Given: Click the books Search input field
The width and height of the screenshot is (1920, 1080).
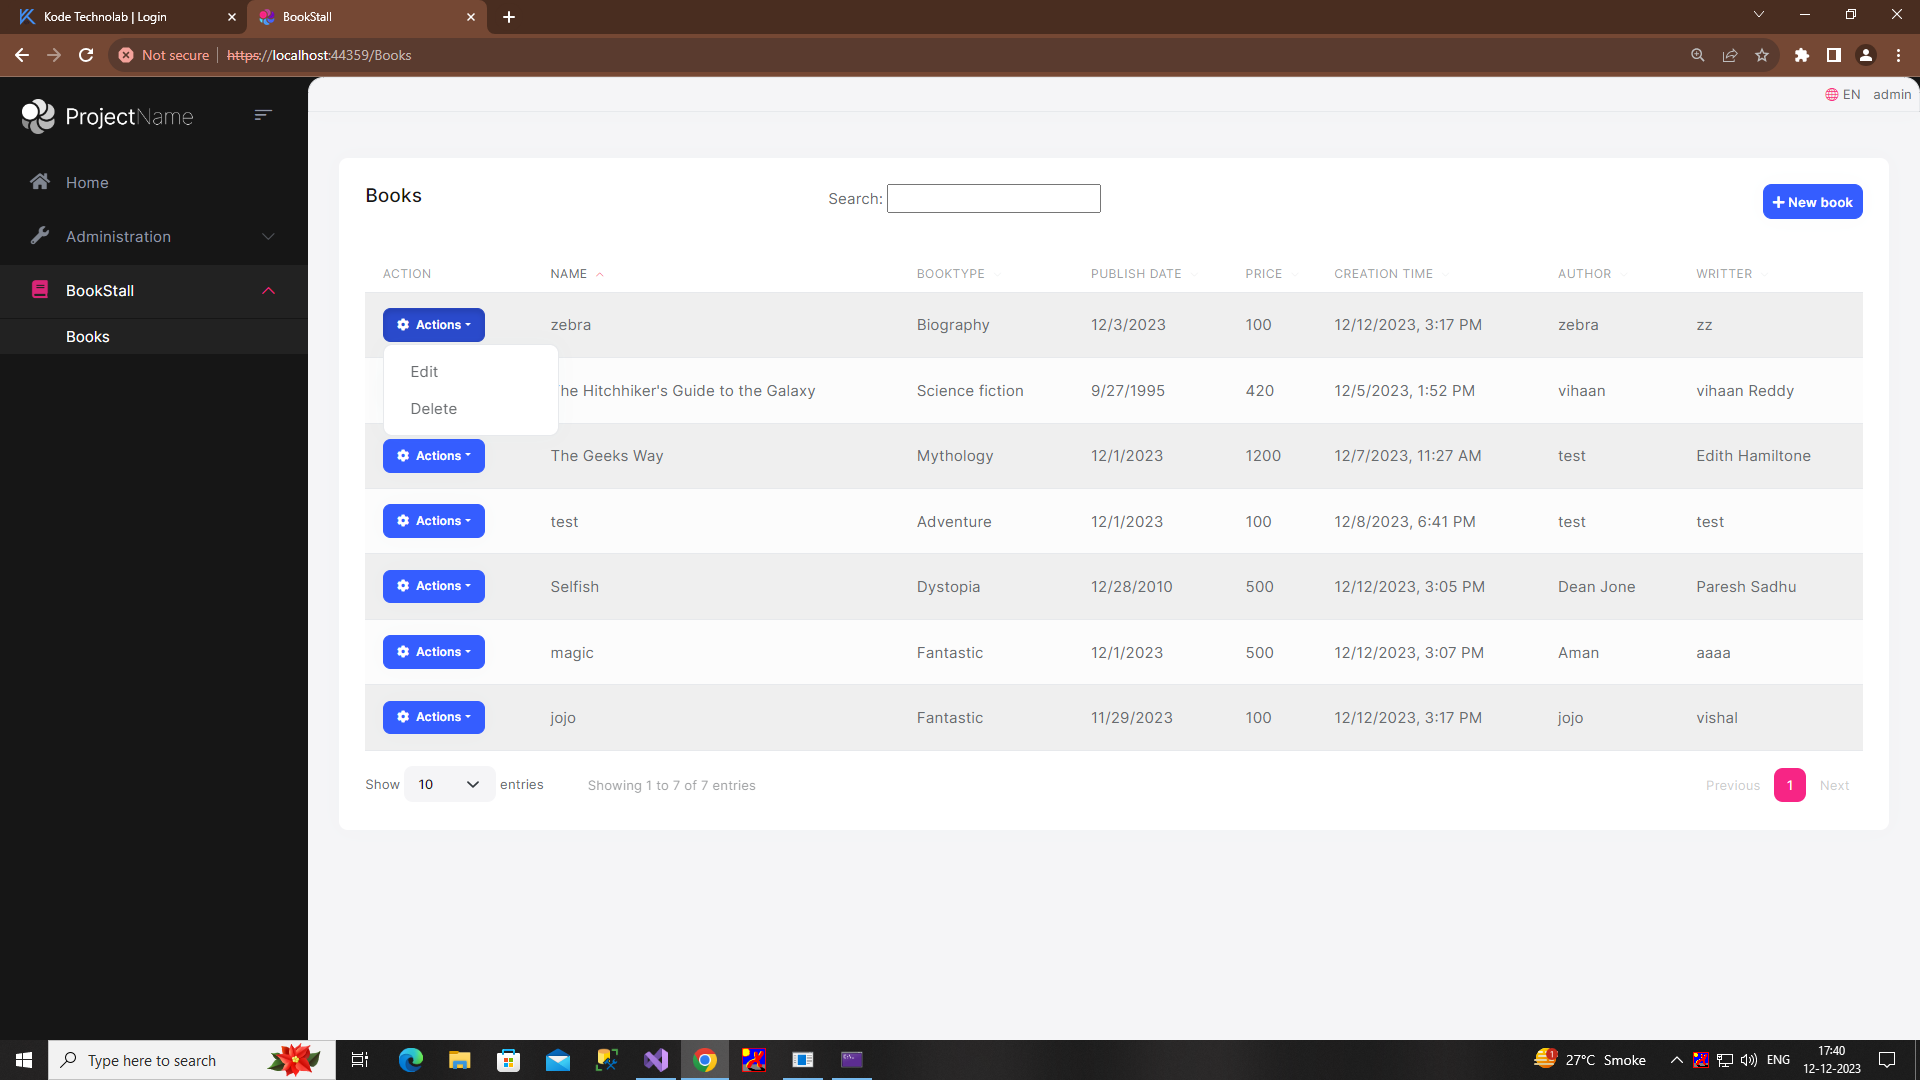Looking at the screenshot, I should point(993,199).
